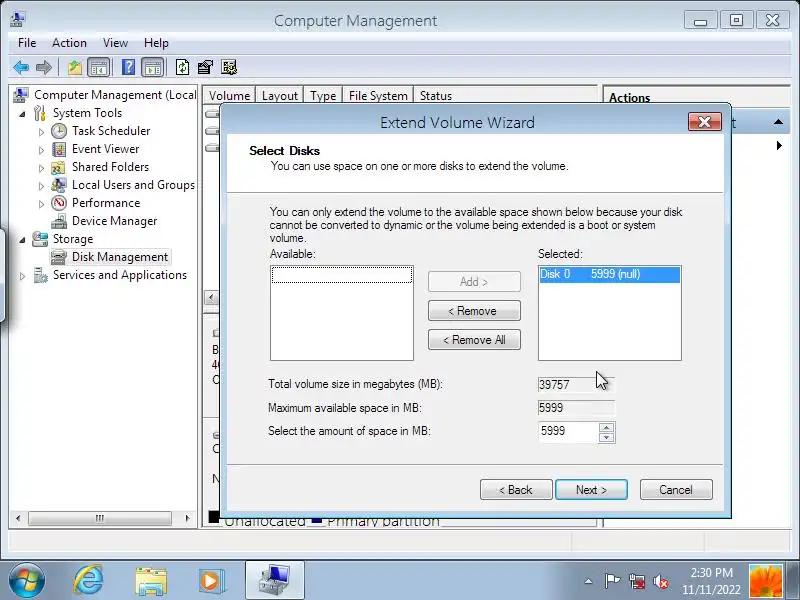
Task: Collapse the Storage tree node
Action: (x=22, y=240)
